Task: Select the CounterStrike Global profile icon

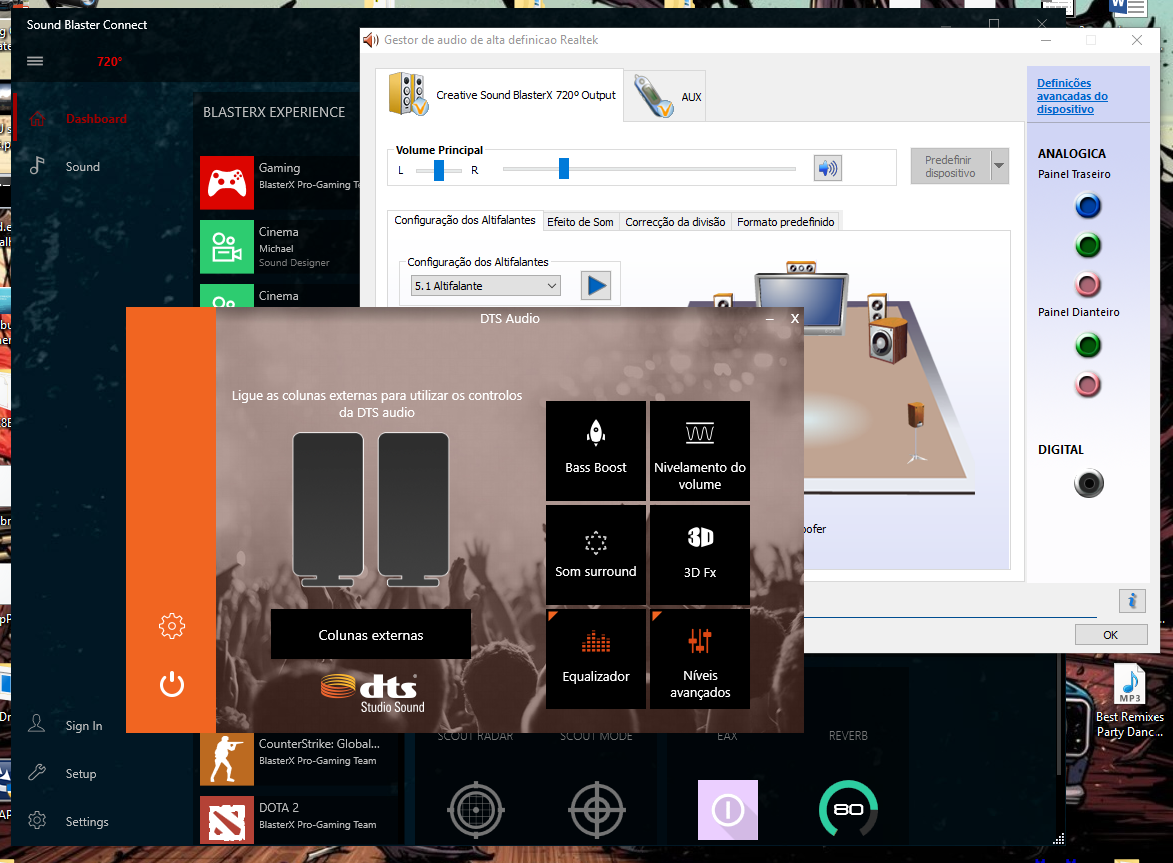Action: pos(227,758)
